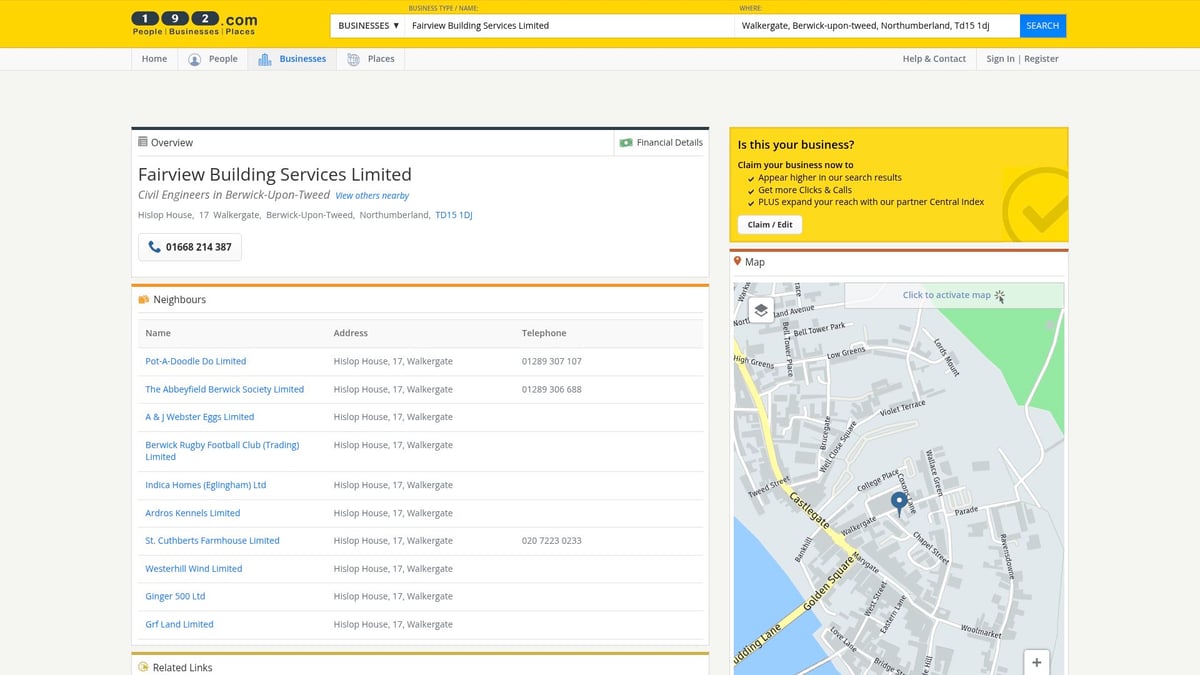Click the blue location pin on the map

coord(899,503)
